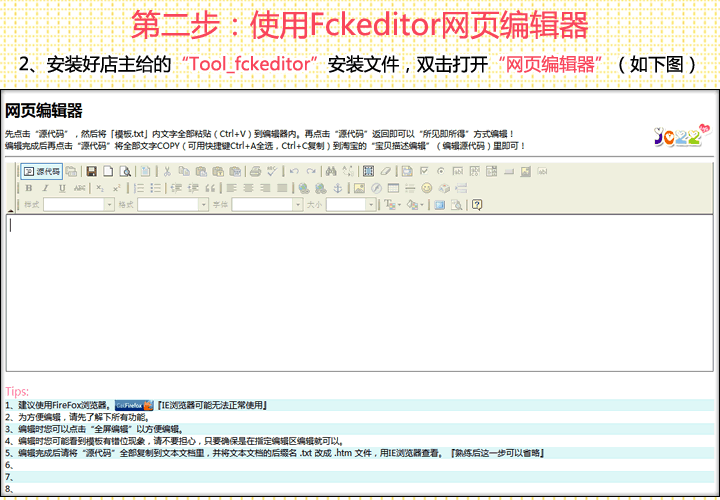This screenshot has height=500, width=720.
Task: Cut selection with the scissors icon
Action: [x=167, y=171]
